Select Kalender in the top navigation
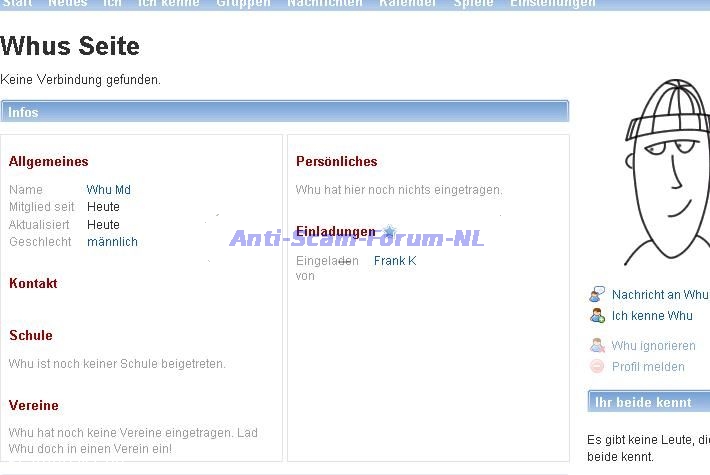This screenshot has width=710, height=475. (407, 3)
